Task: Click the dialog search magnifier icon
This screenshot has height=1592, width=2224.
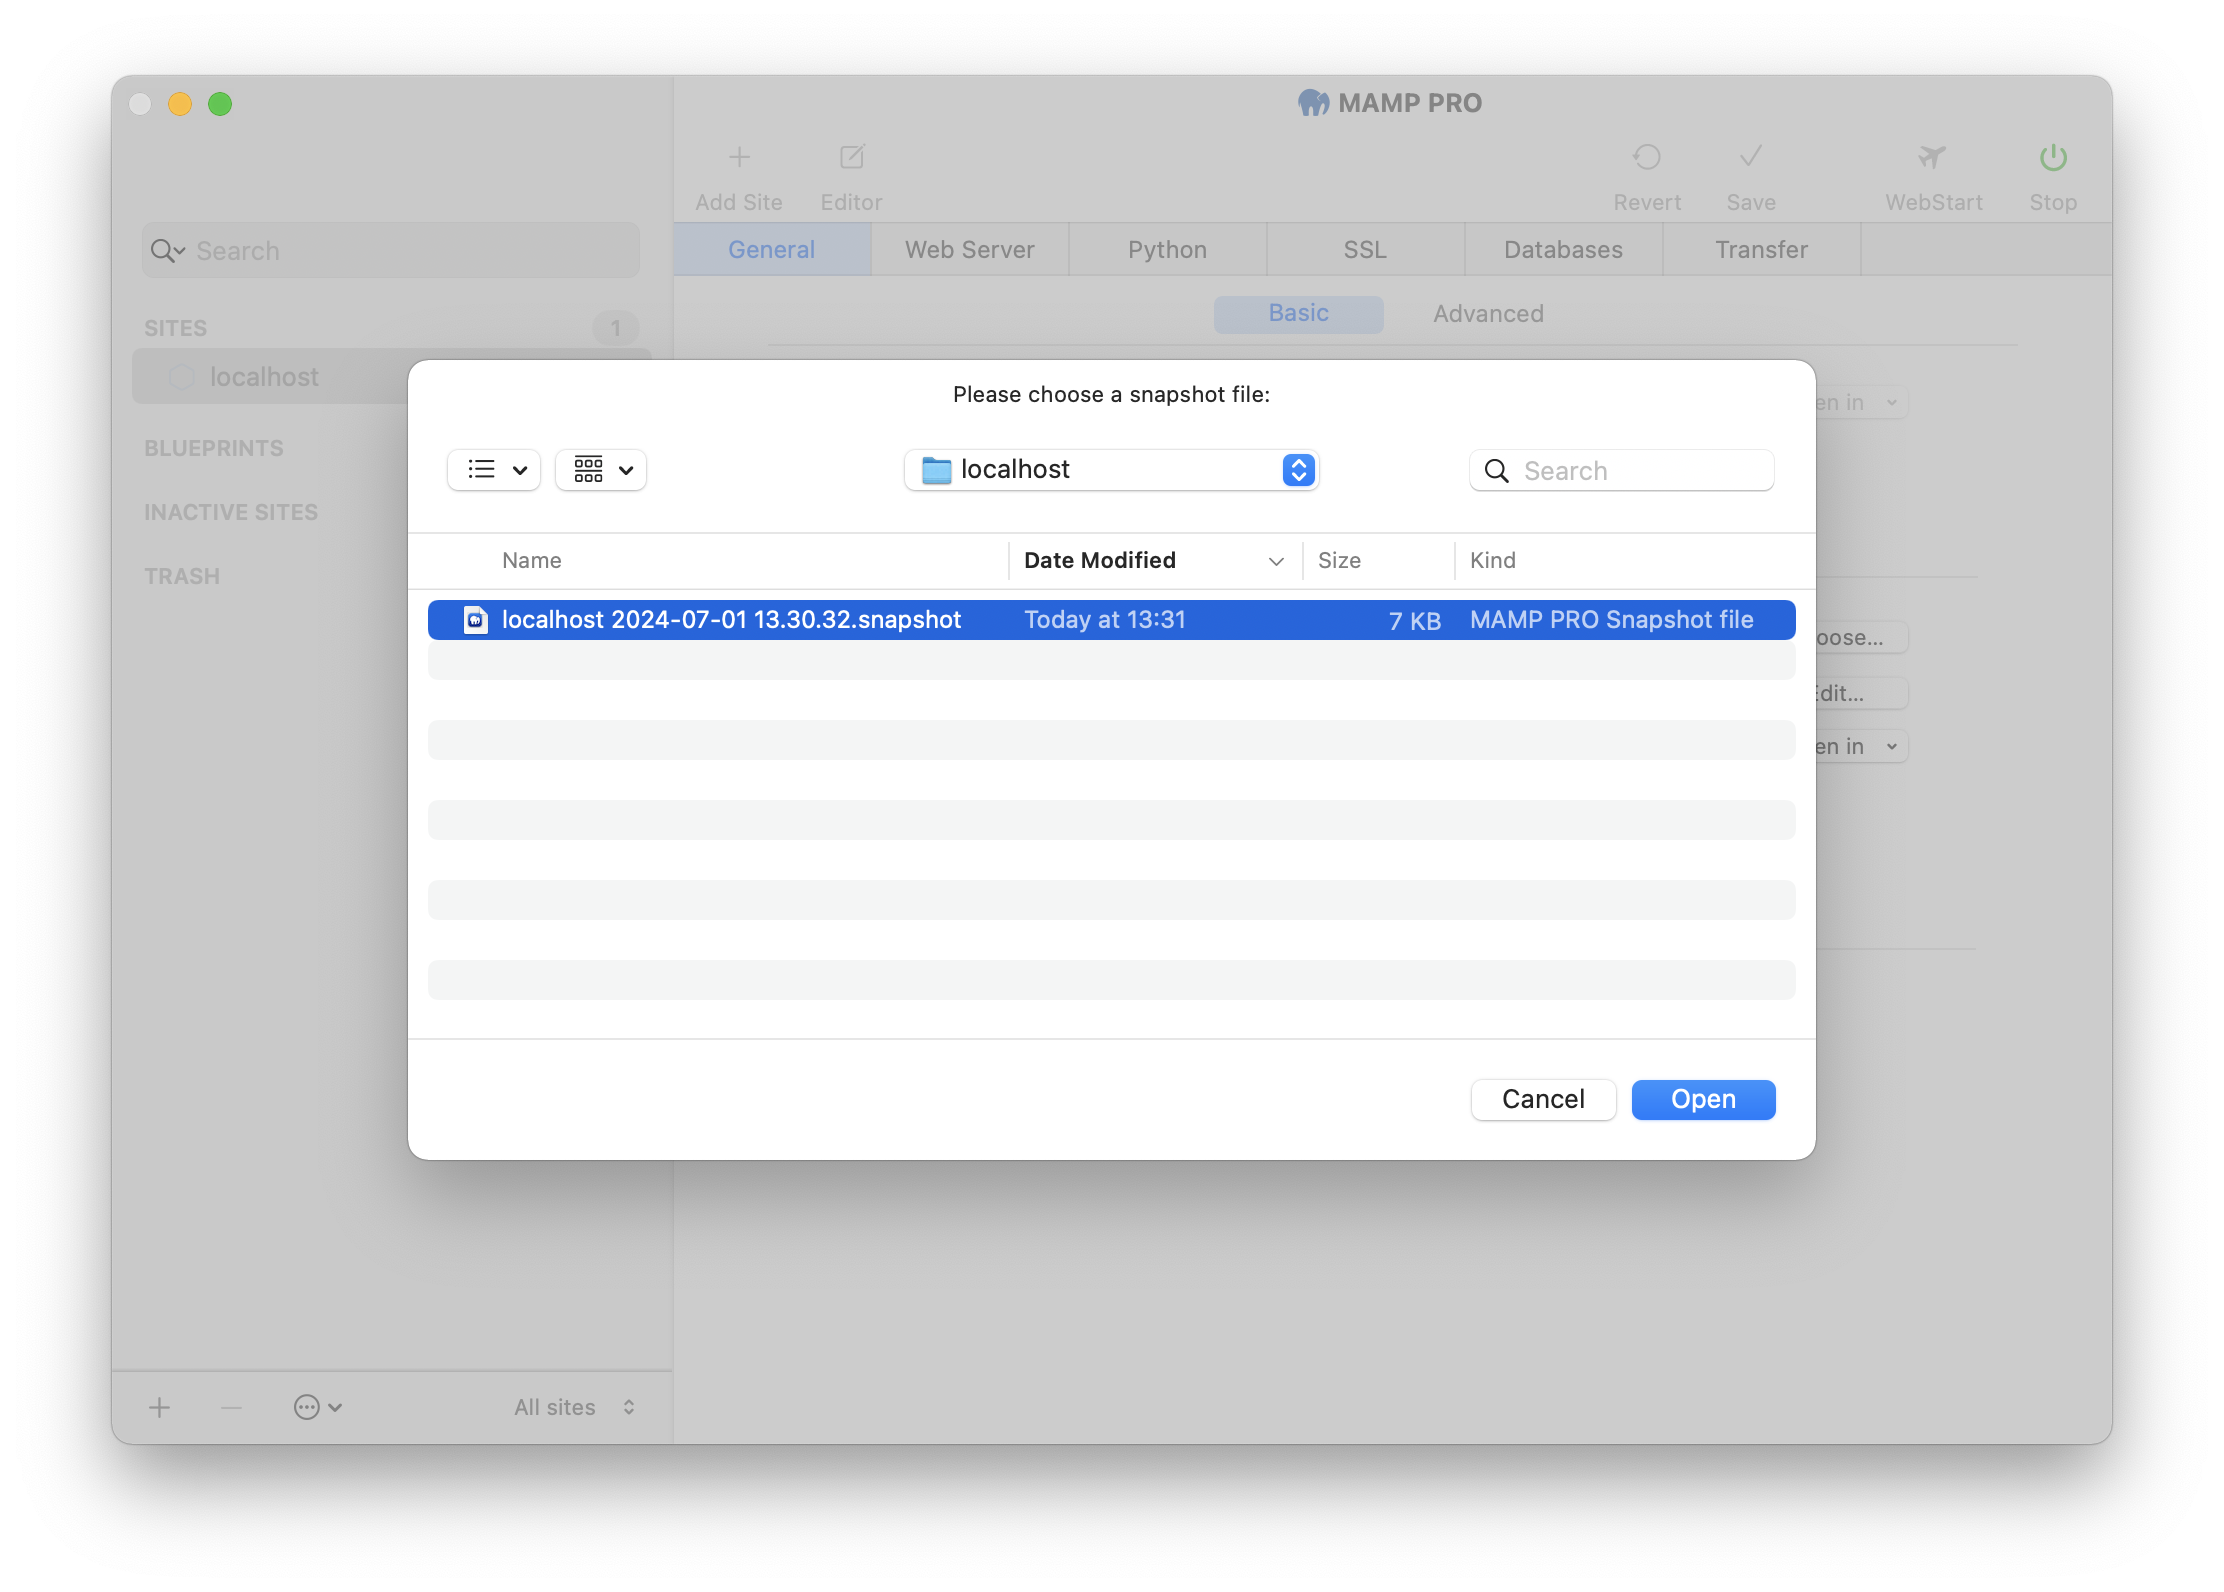Action: coord(1496,471)
